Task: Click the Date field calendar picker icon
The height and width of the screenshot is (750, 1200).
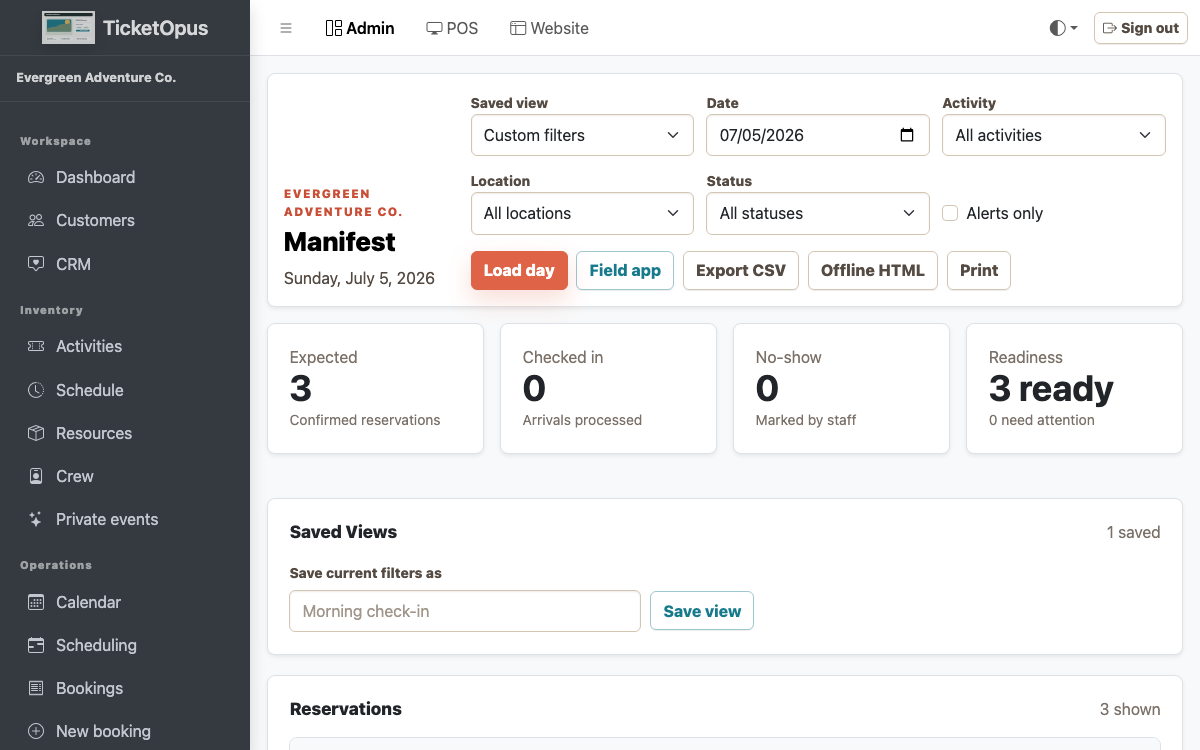Action: click(x=907, y=135)
